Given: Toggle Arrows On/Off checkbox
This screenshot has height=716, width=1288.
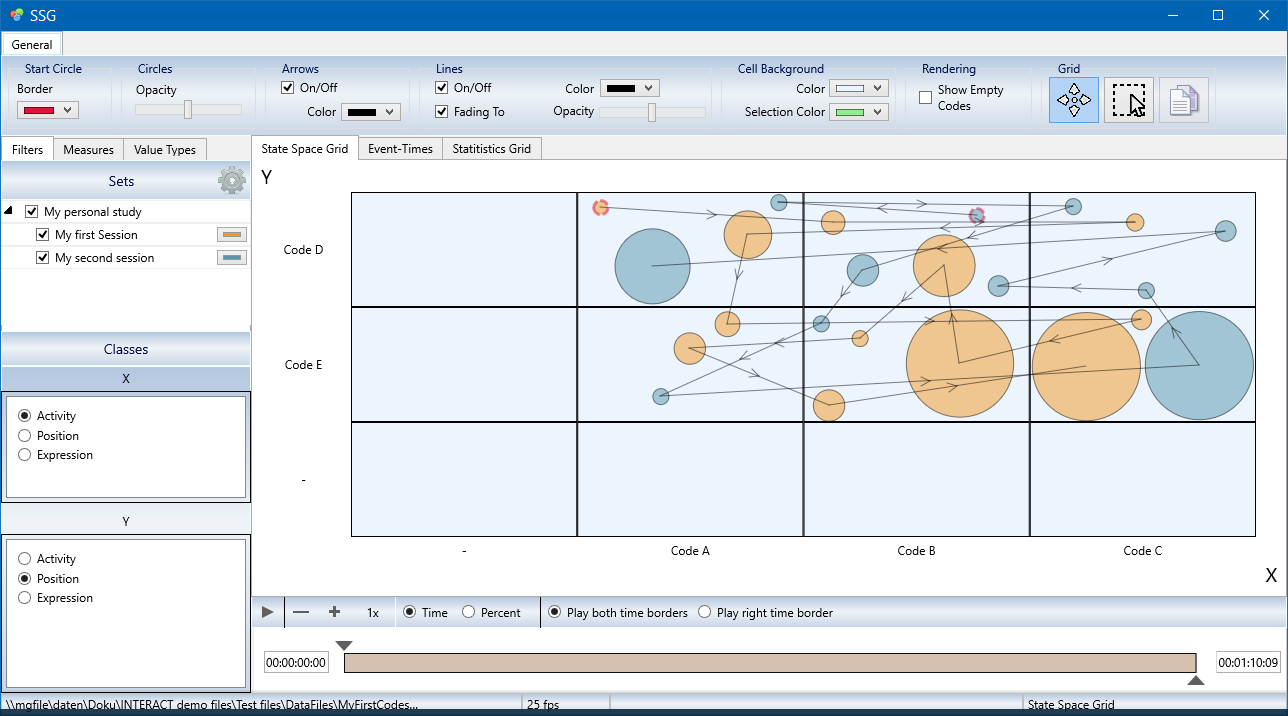Looking at the screenshot, I should tap(288, 88).
